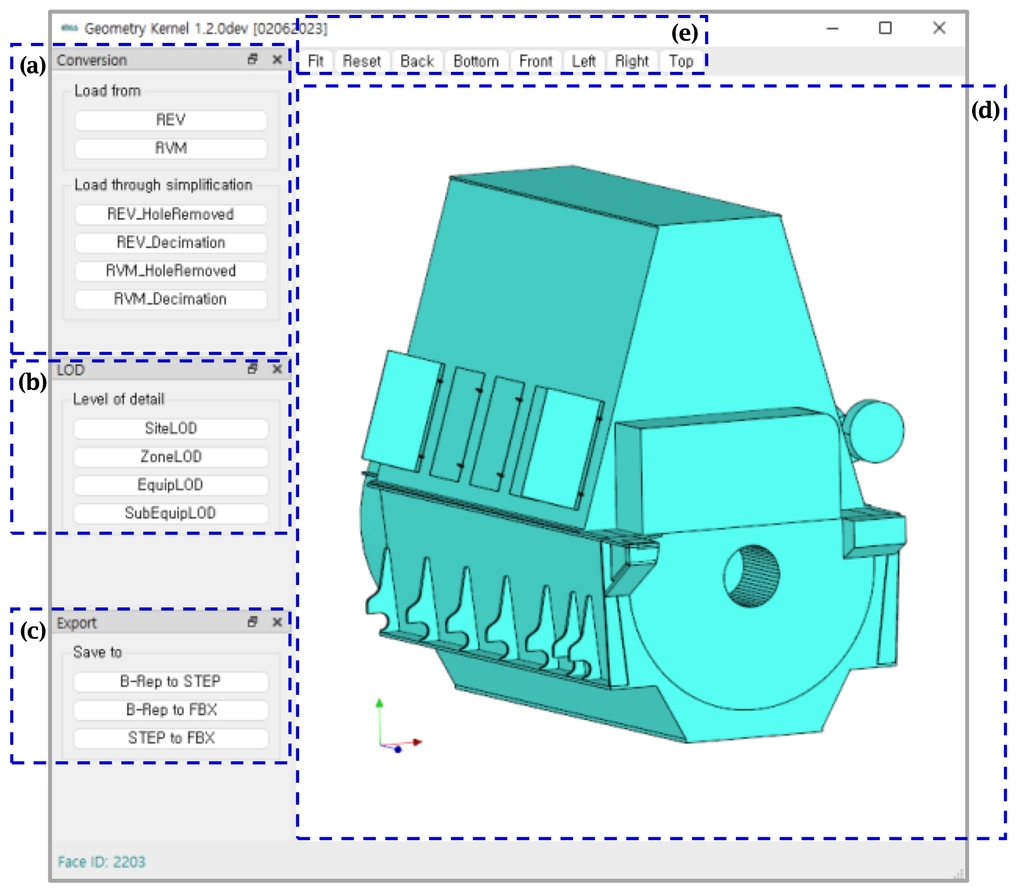
Task: Switch to Front view
Action: pos(536,61)
